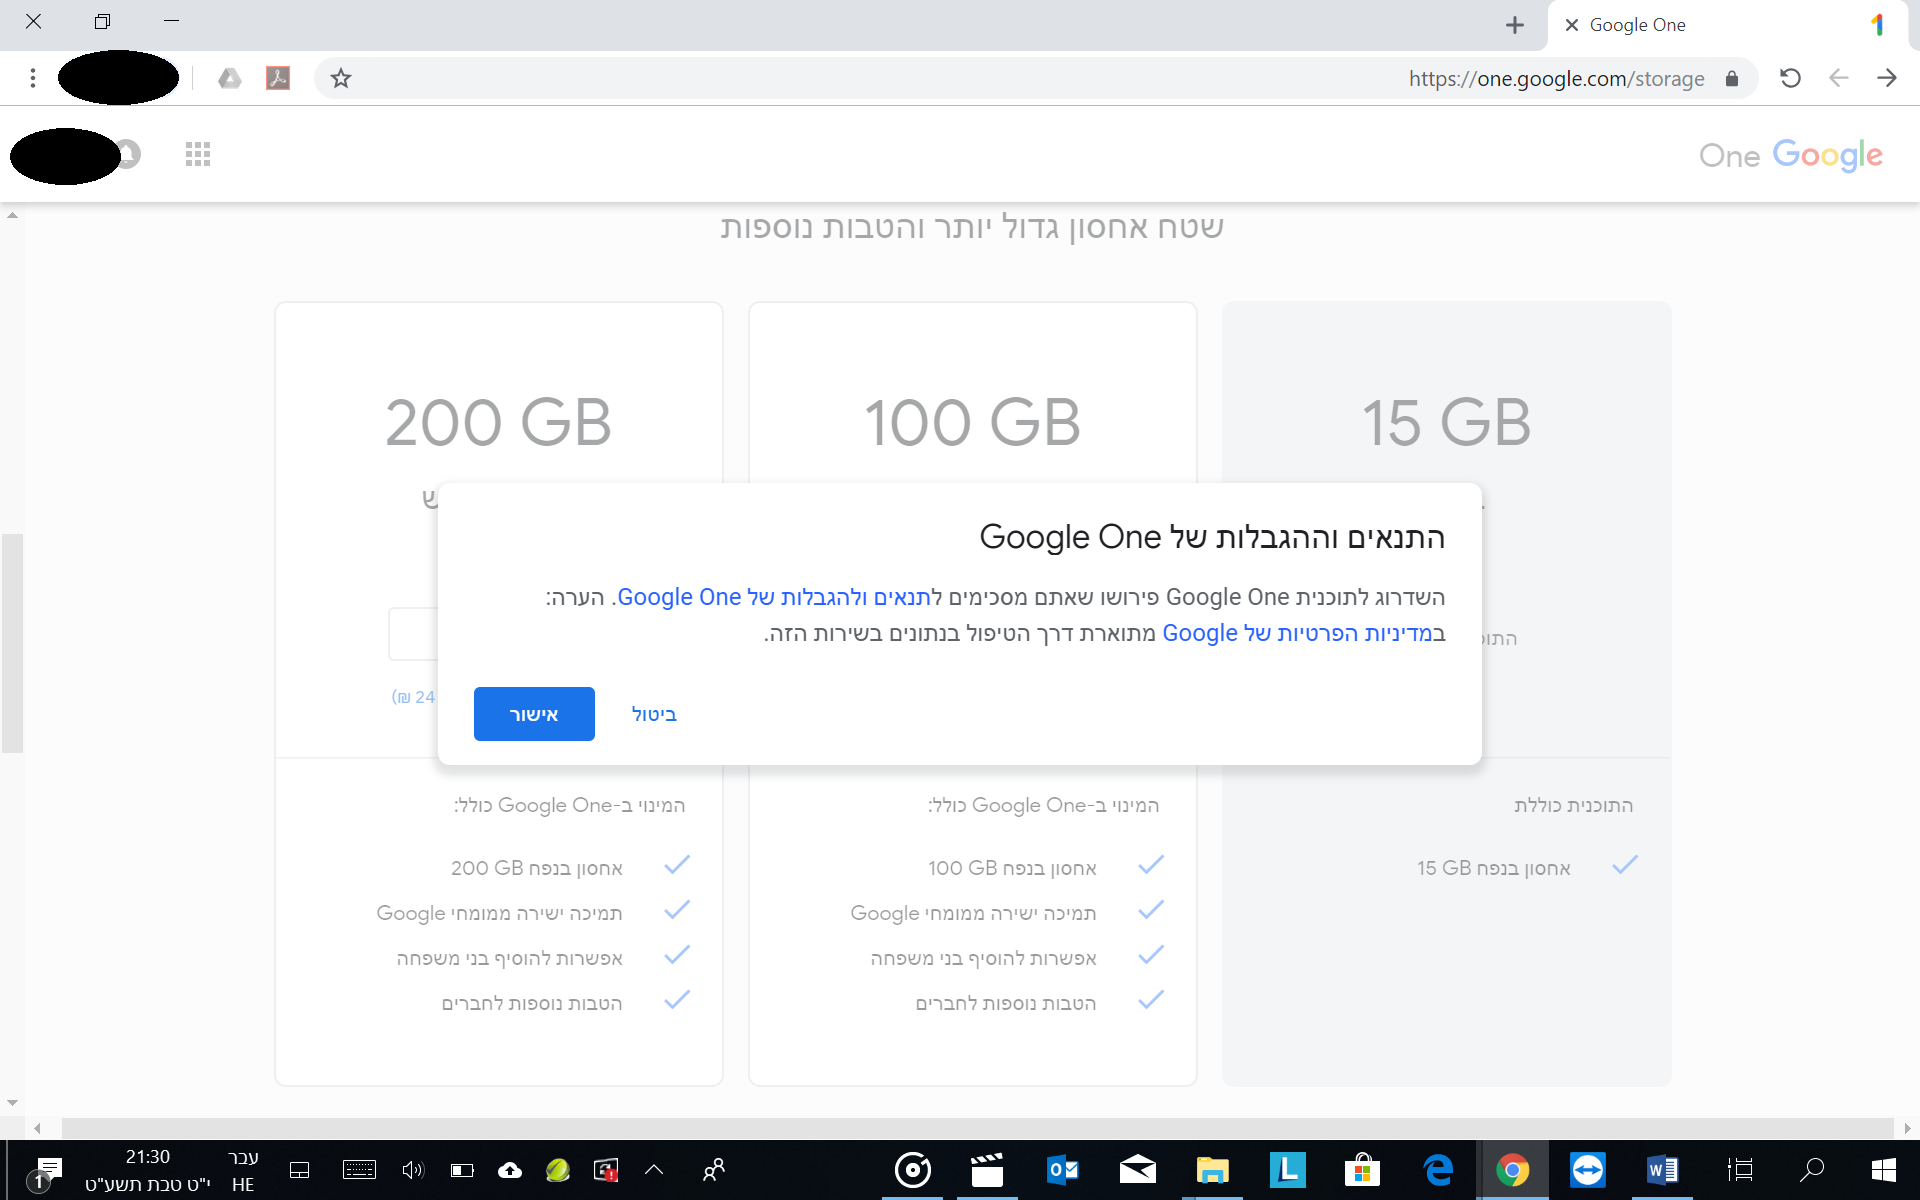Click the bookmark star icon
Screen dimensions: 1920x1200
click(x=341, y=78)
